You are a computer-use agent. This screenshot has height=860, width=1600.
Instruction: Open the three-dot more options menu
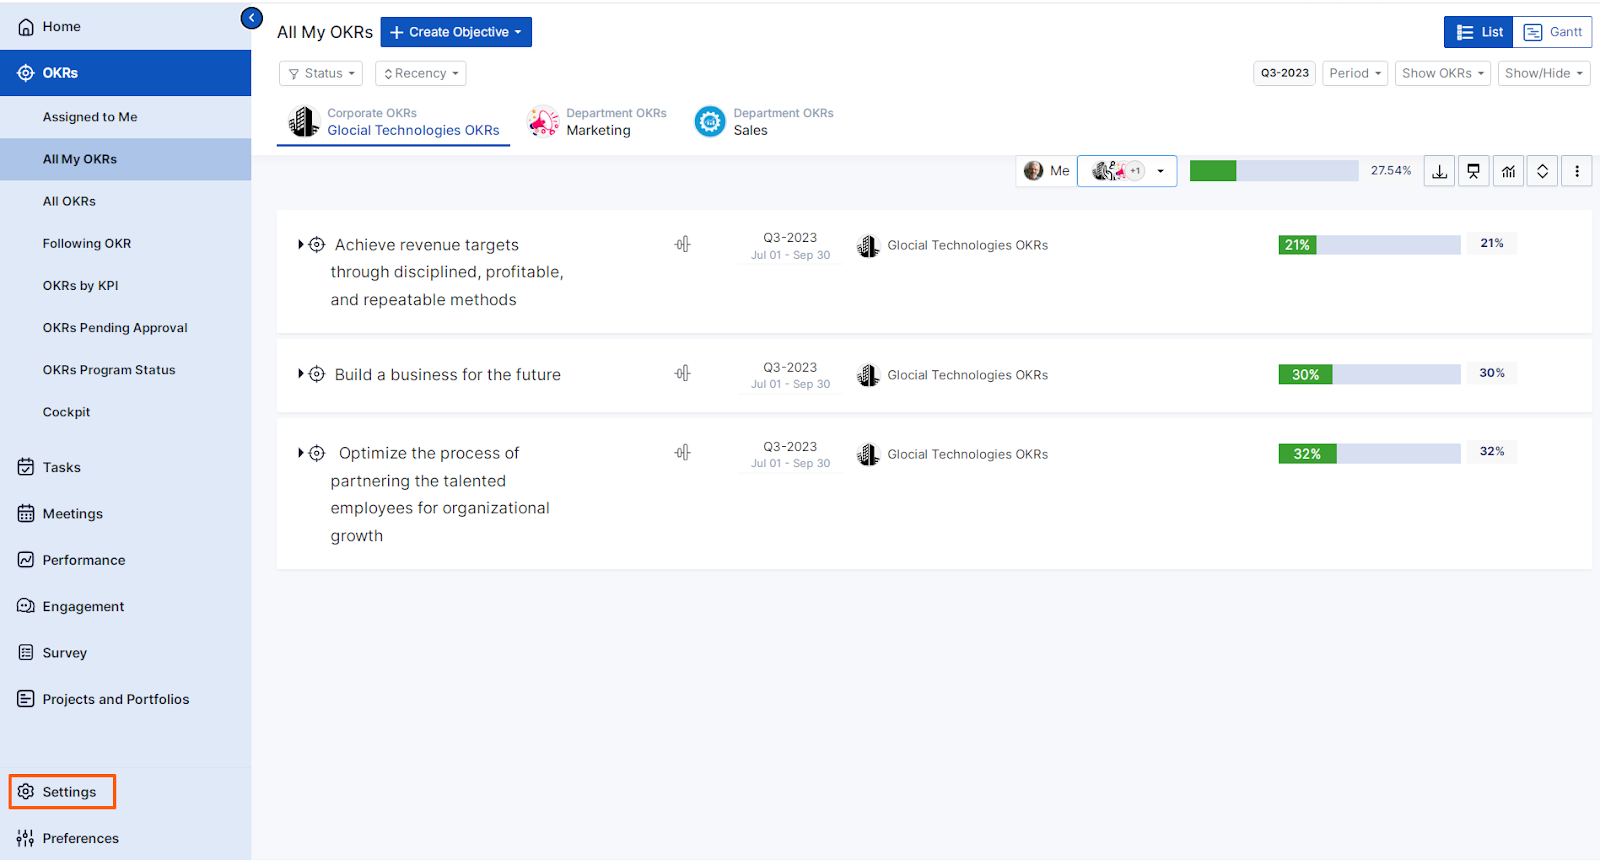coord(1577,171)
